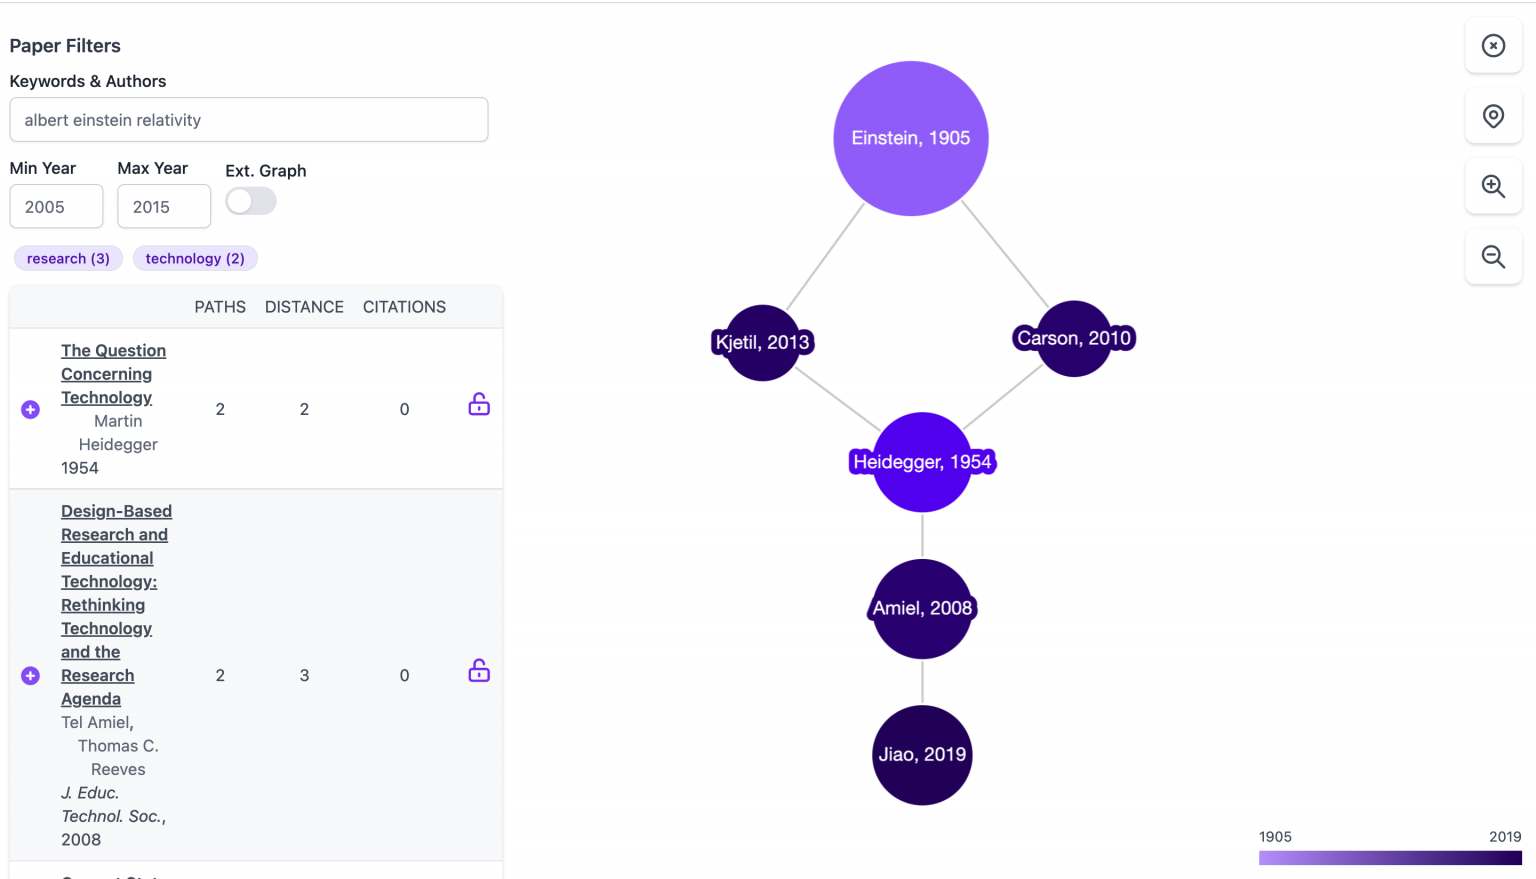Zoom in on the graph
This screenshot has height=879, width=1536.
pyautogui.click(x=1493, y=186)
